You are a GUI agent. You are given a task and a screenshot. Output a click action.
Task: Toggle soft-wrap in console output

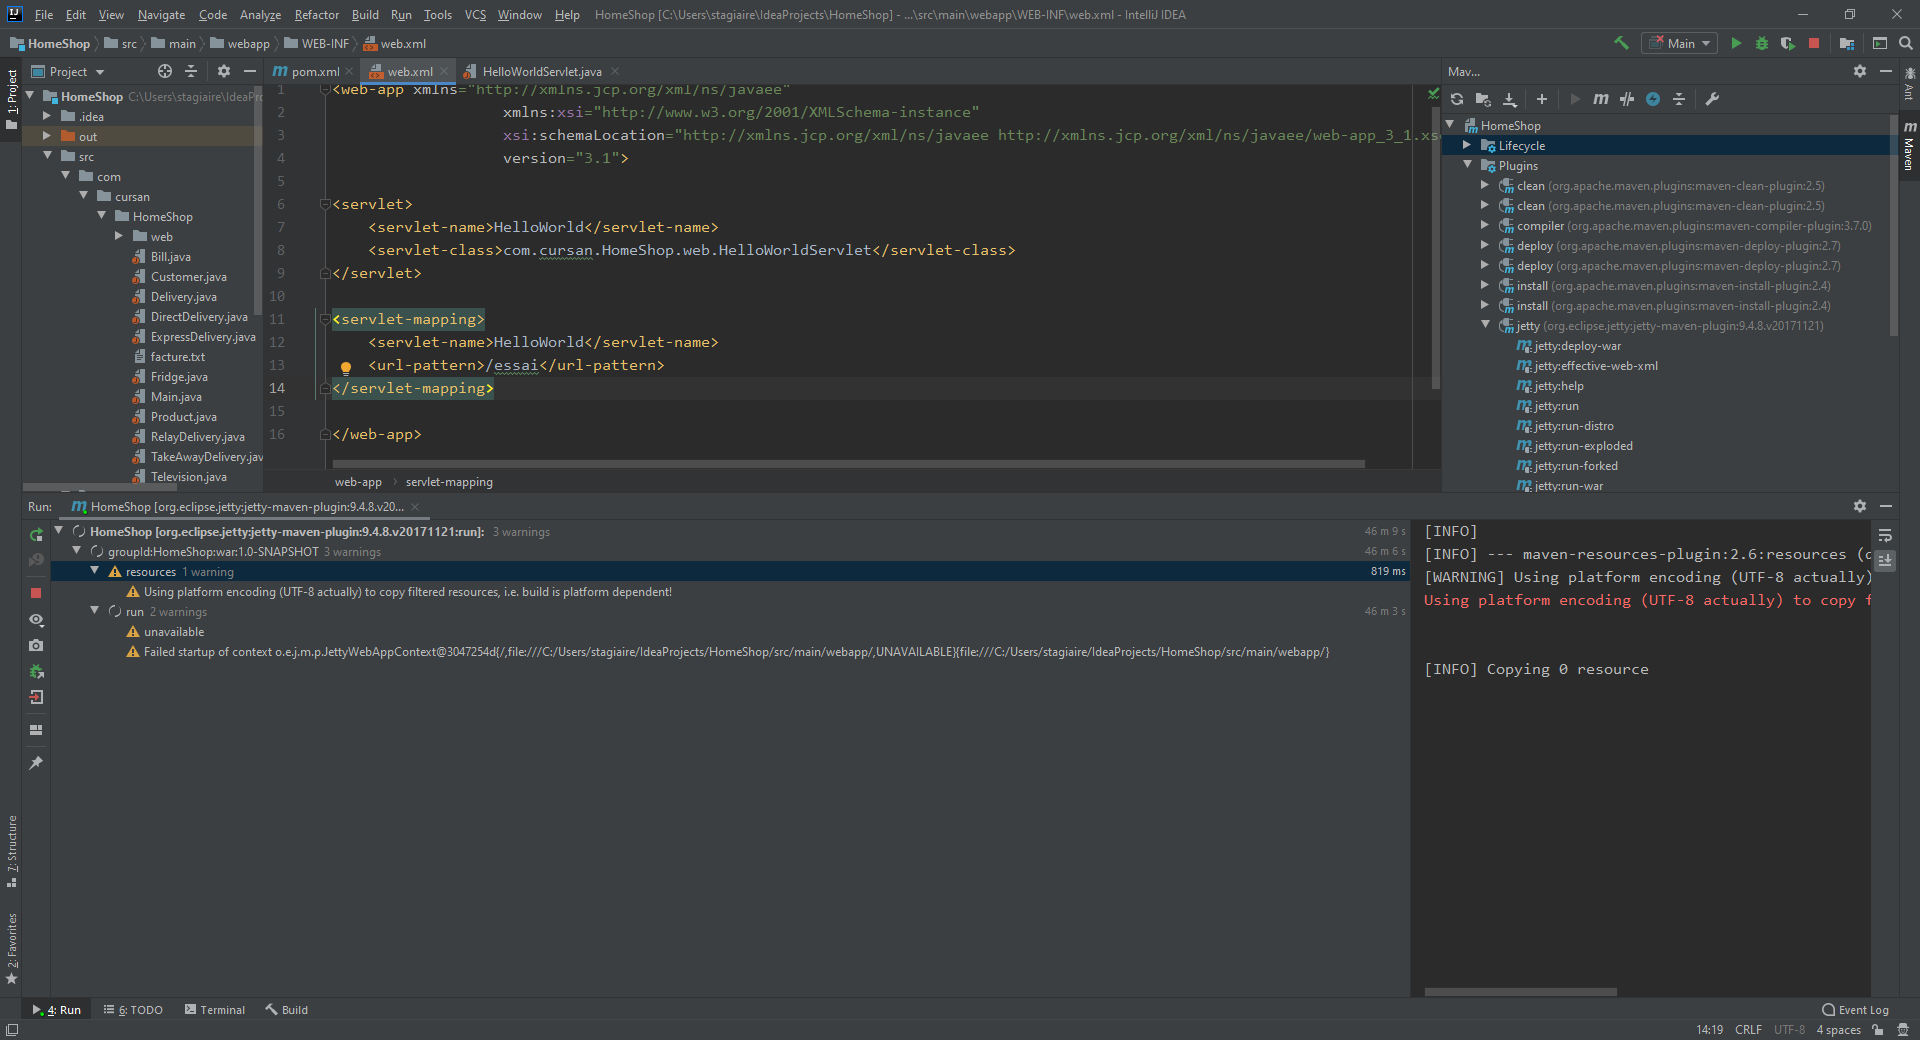1885,535
